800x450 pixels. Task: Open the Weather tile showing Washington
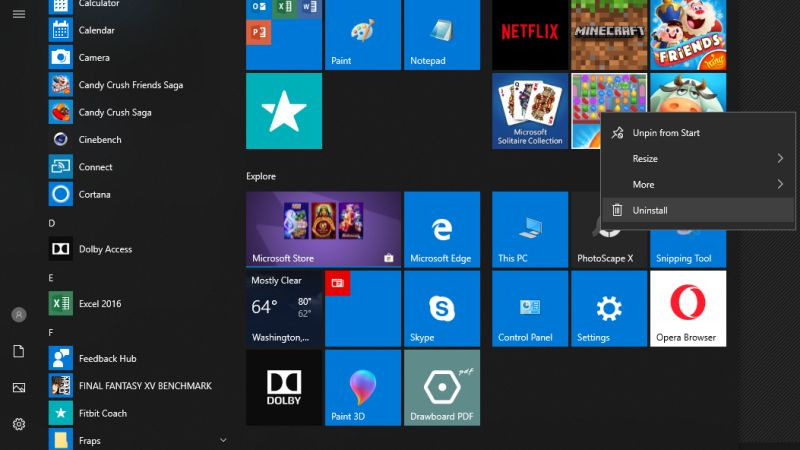(x=284, y=309)
